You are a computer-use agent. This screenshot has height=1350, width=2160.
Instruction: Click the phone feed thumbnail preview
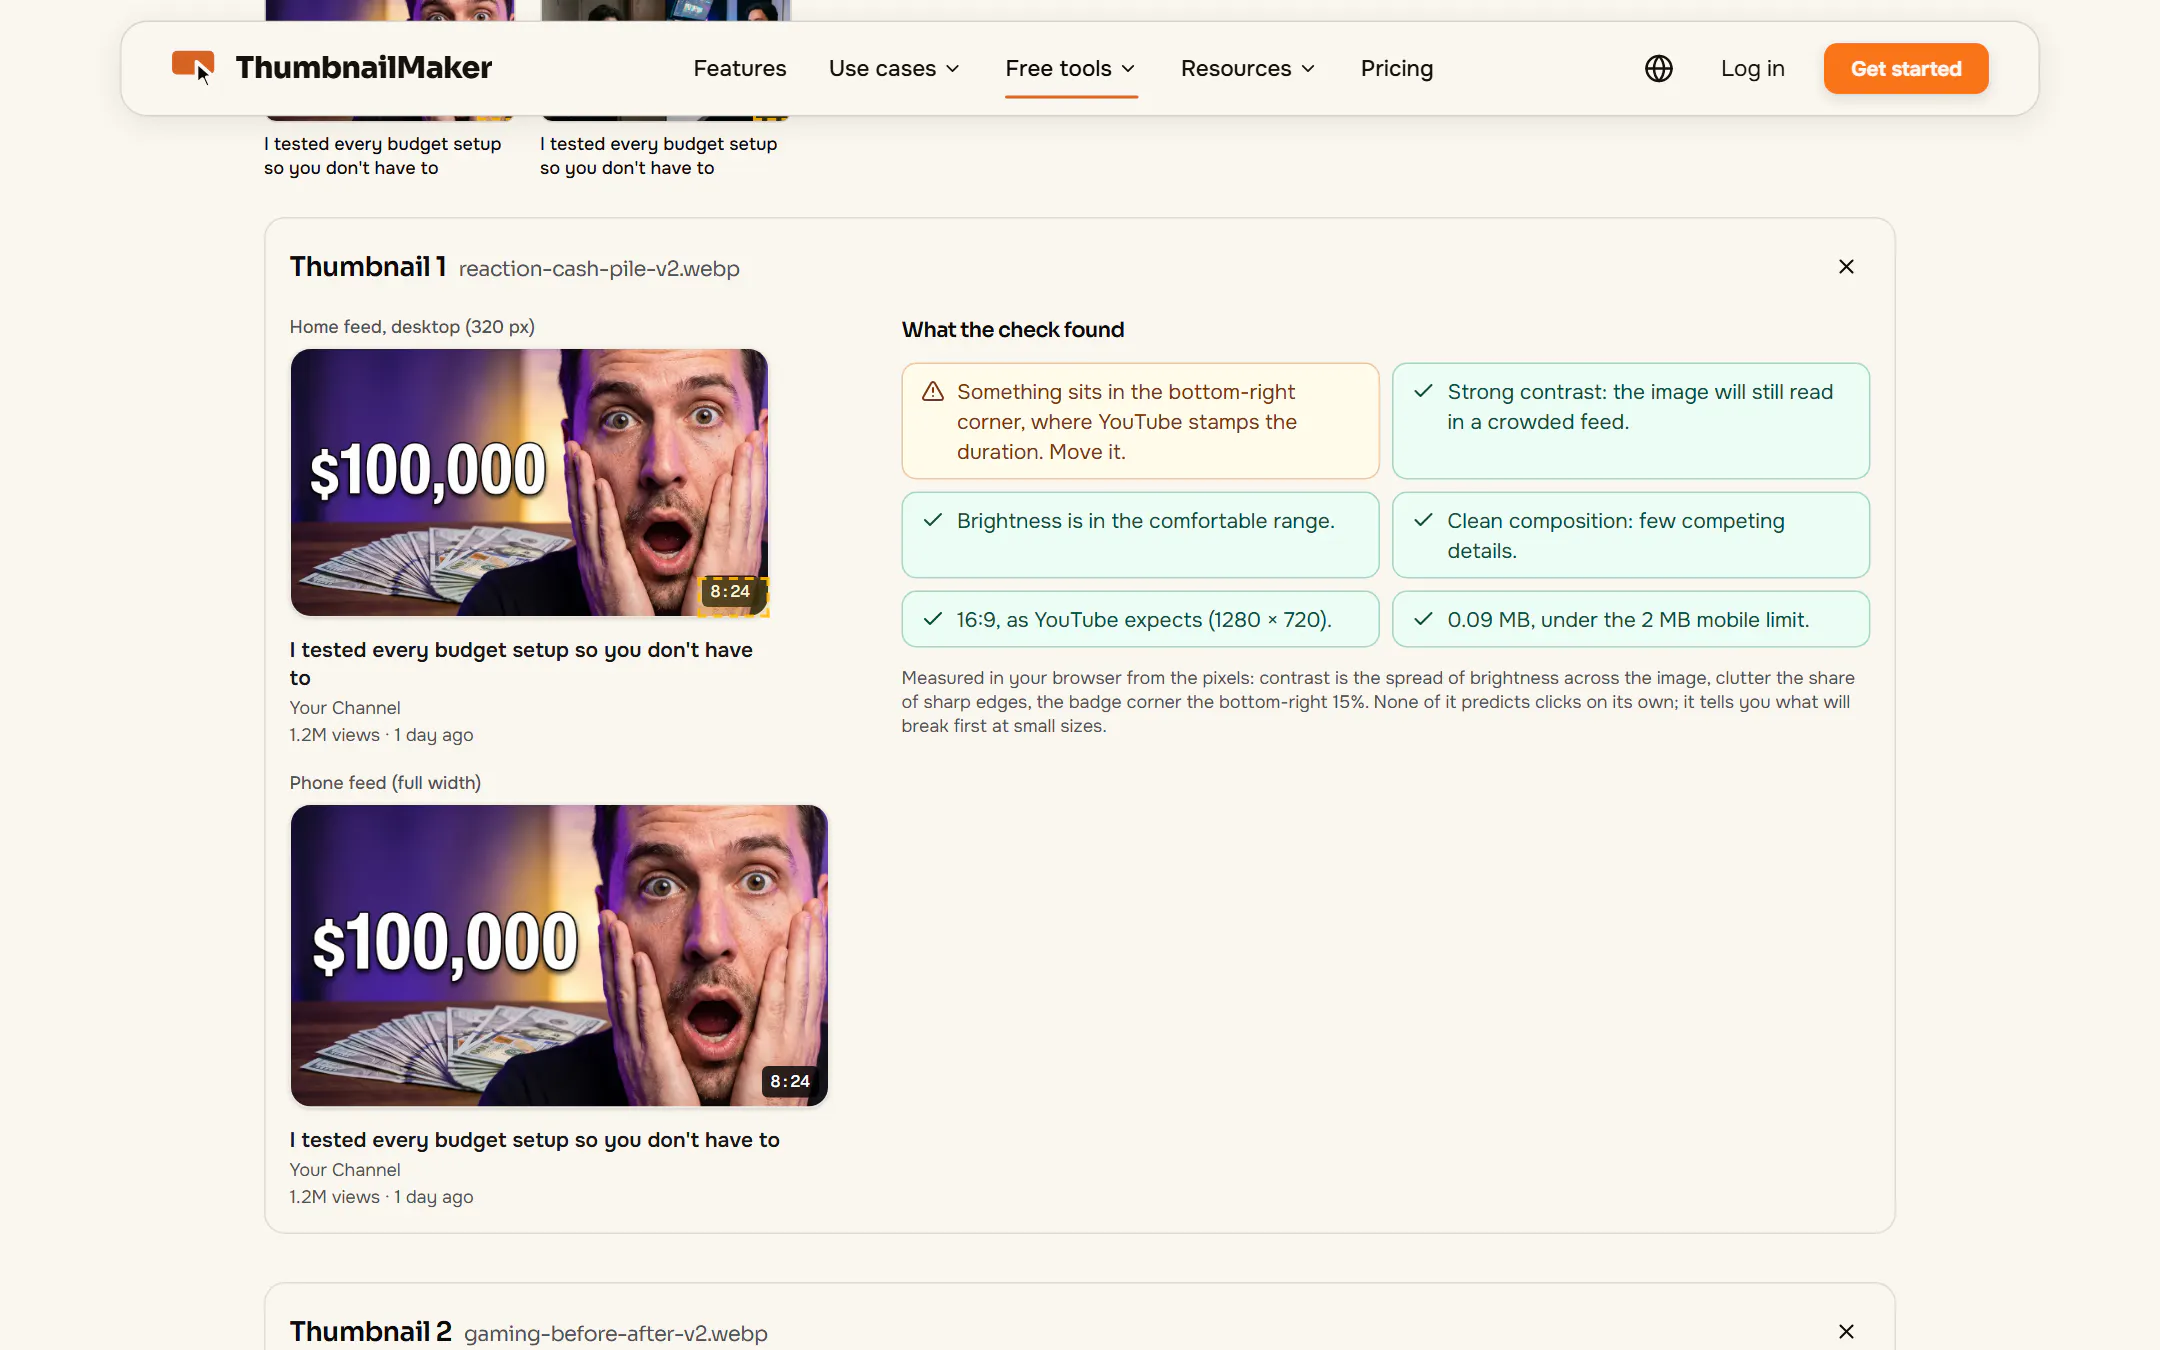click(559, 955)
